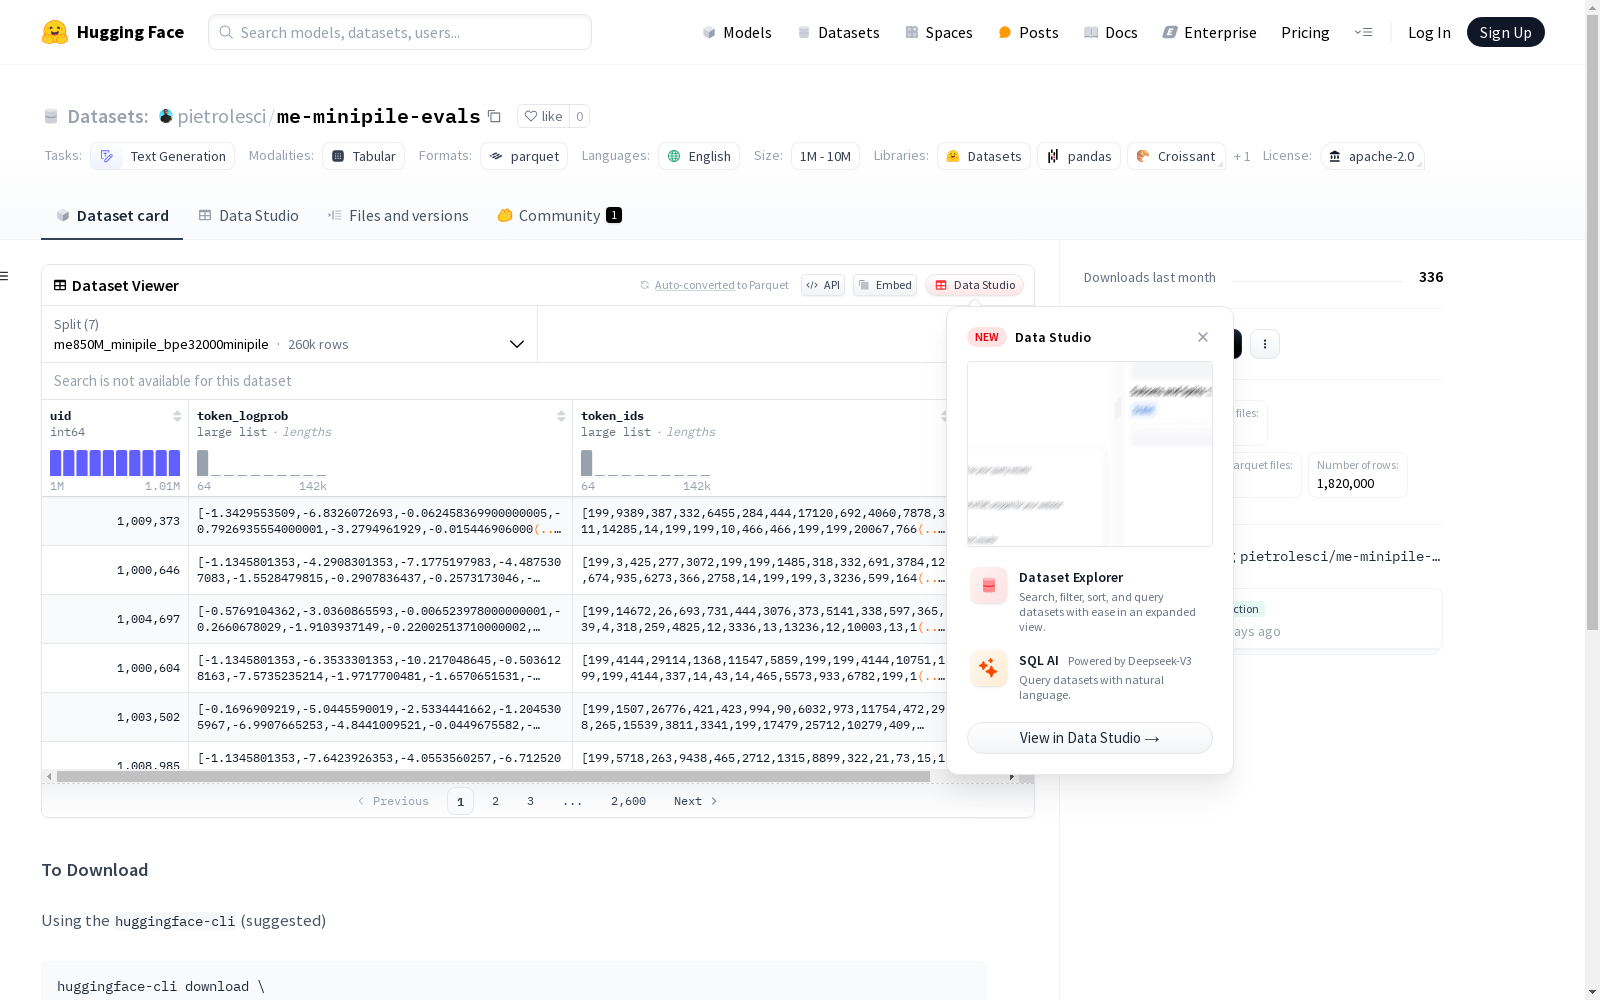Jump to page 2,600 of the table
Screen dimensions: 1600x1000
click(628, 801)
